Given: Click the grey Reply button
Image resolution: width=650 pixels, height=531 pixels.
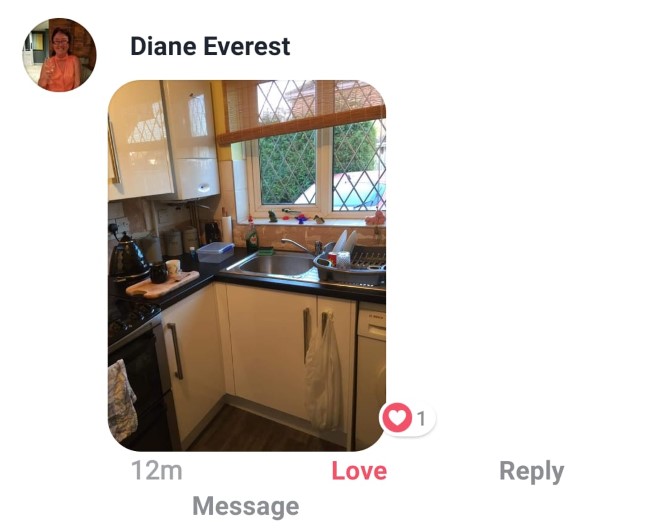Looking at the screenshot, I should (x=532, y=472).
